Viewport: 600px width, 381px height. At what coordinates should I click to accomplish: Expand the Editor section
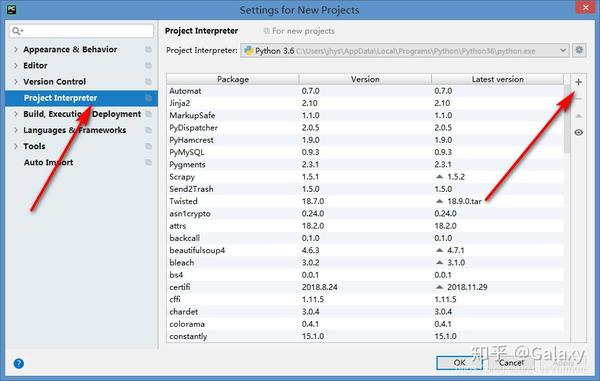click(16, 65)
